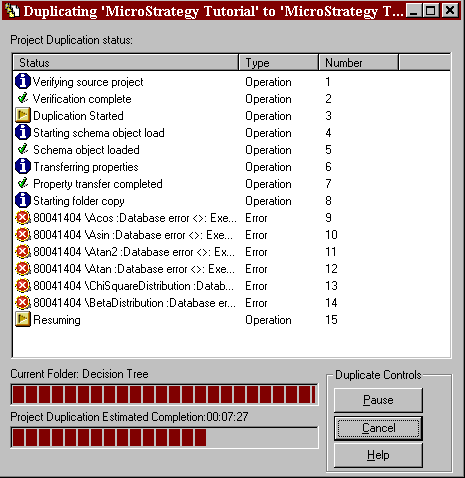Click 'Current Folder: Decision Tree' label
The height and width of the screenshot is (478, 465).
click(x=79, y=374)
